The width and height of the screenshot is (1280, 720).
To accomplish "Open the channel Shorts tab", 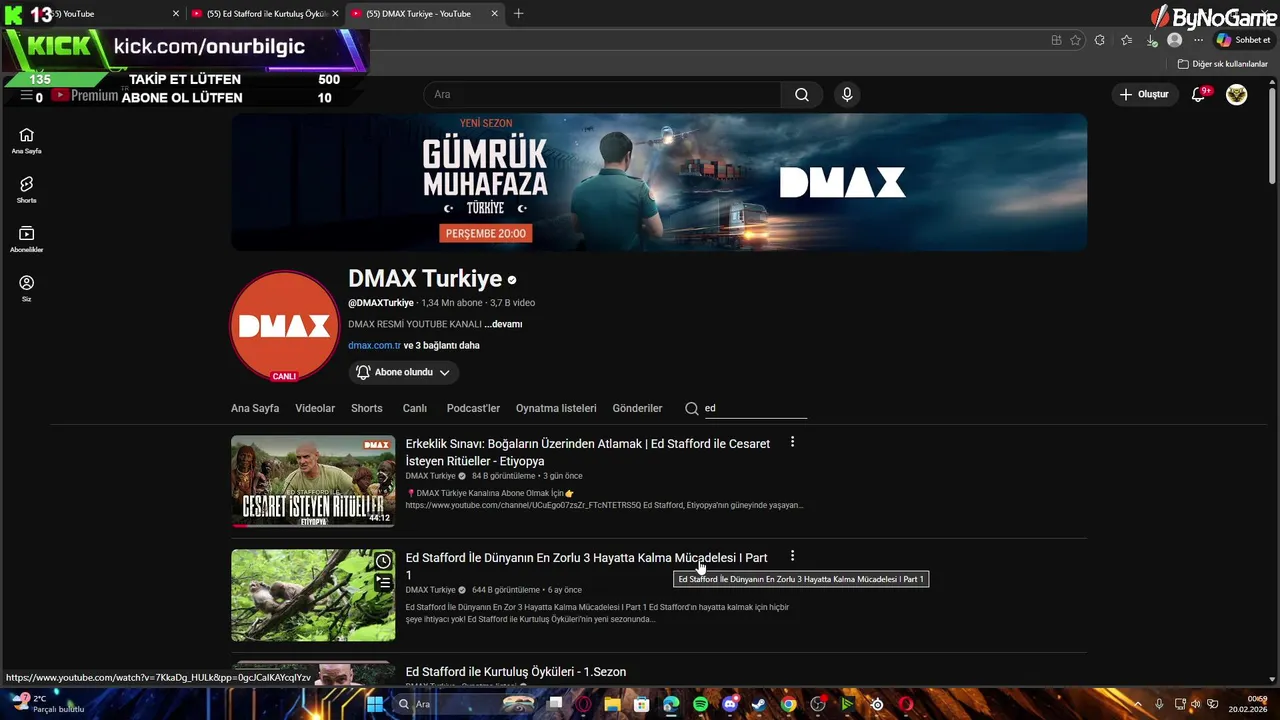I will 367,408.
